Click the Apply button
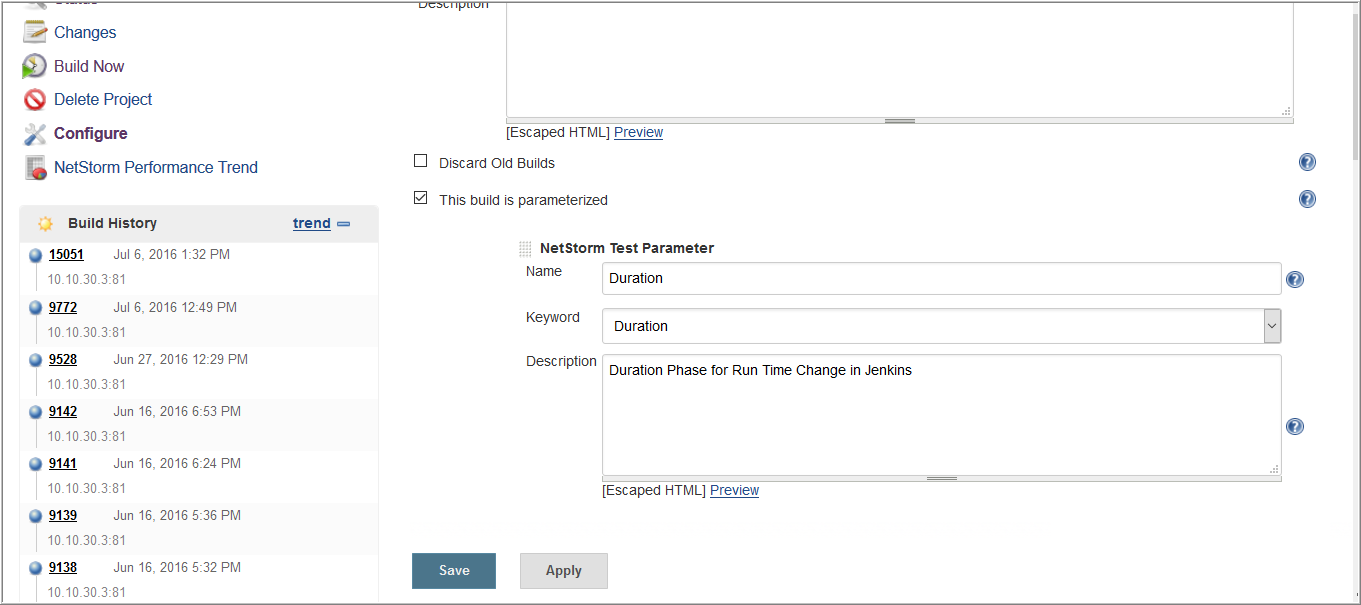Image resolution: width=1361 pixels, height=605 pixels. coord(564,571)
